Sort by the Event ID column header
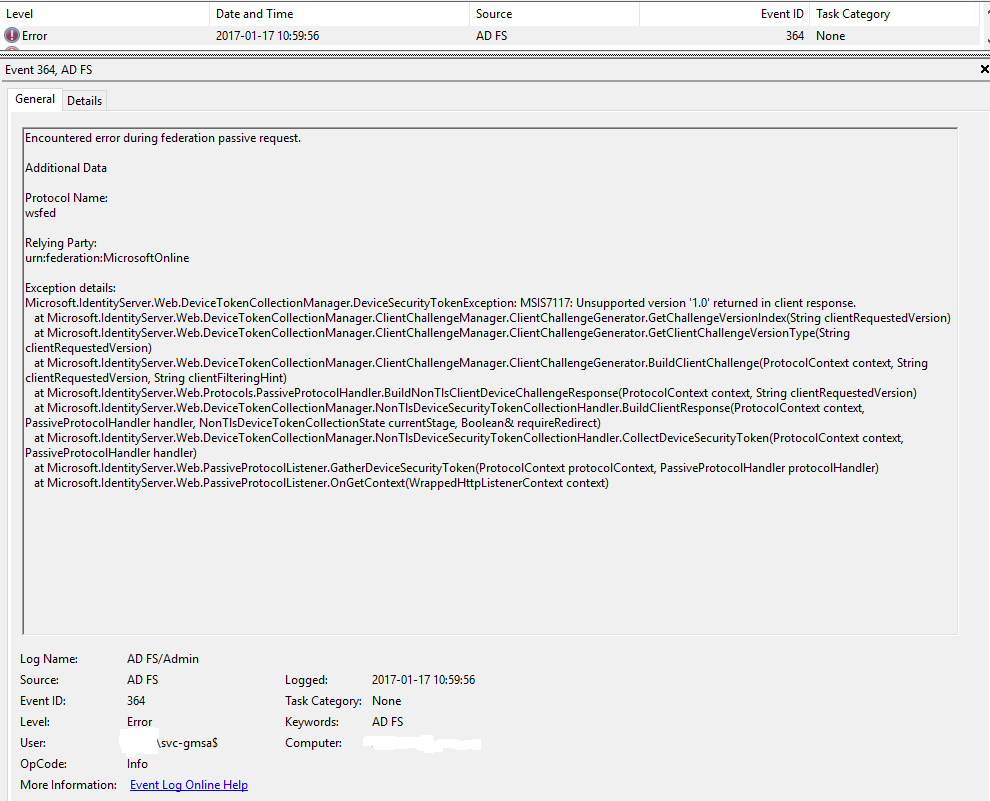This screenshot has height=801, width=990. coord(725,14)
